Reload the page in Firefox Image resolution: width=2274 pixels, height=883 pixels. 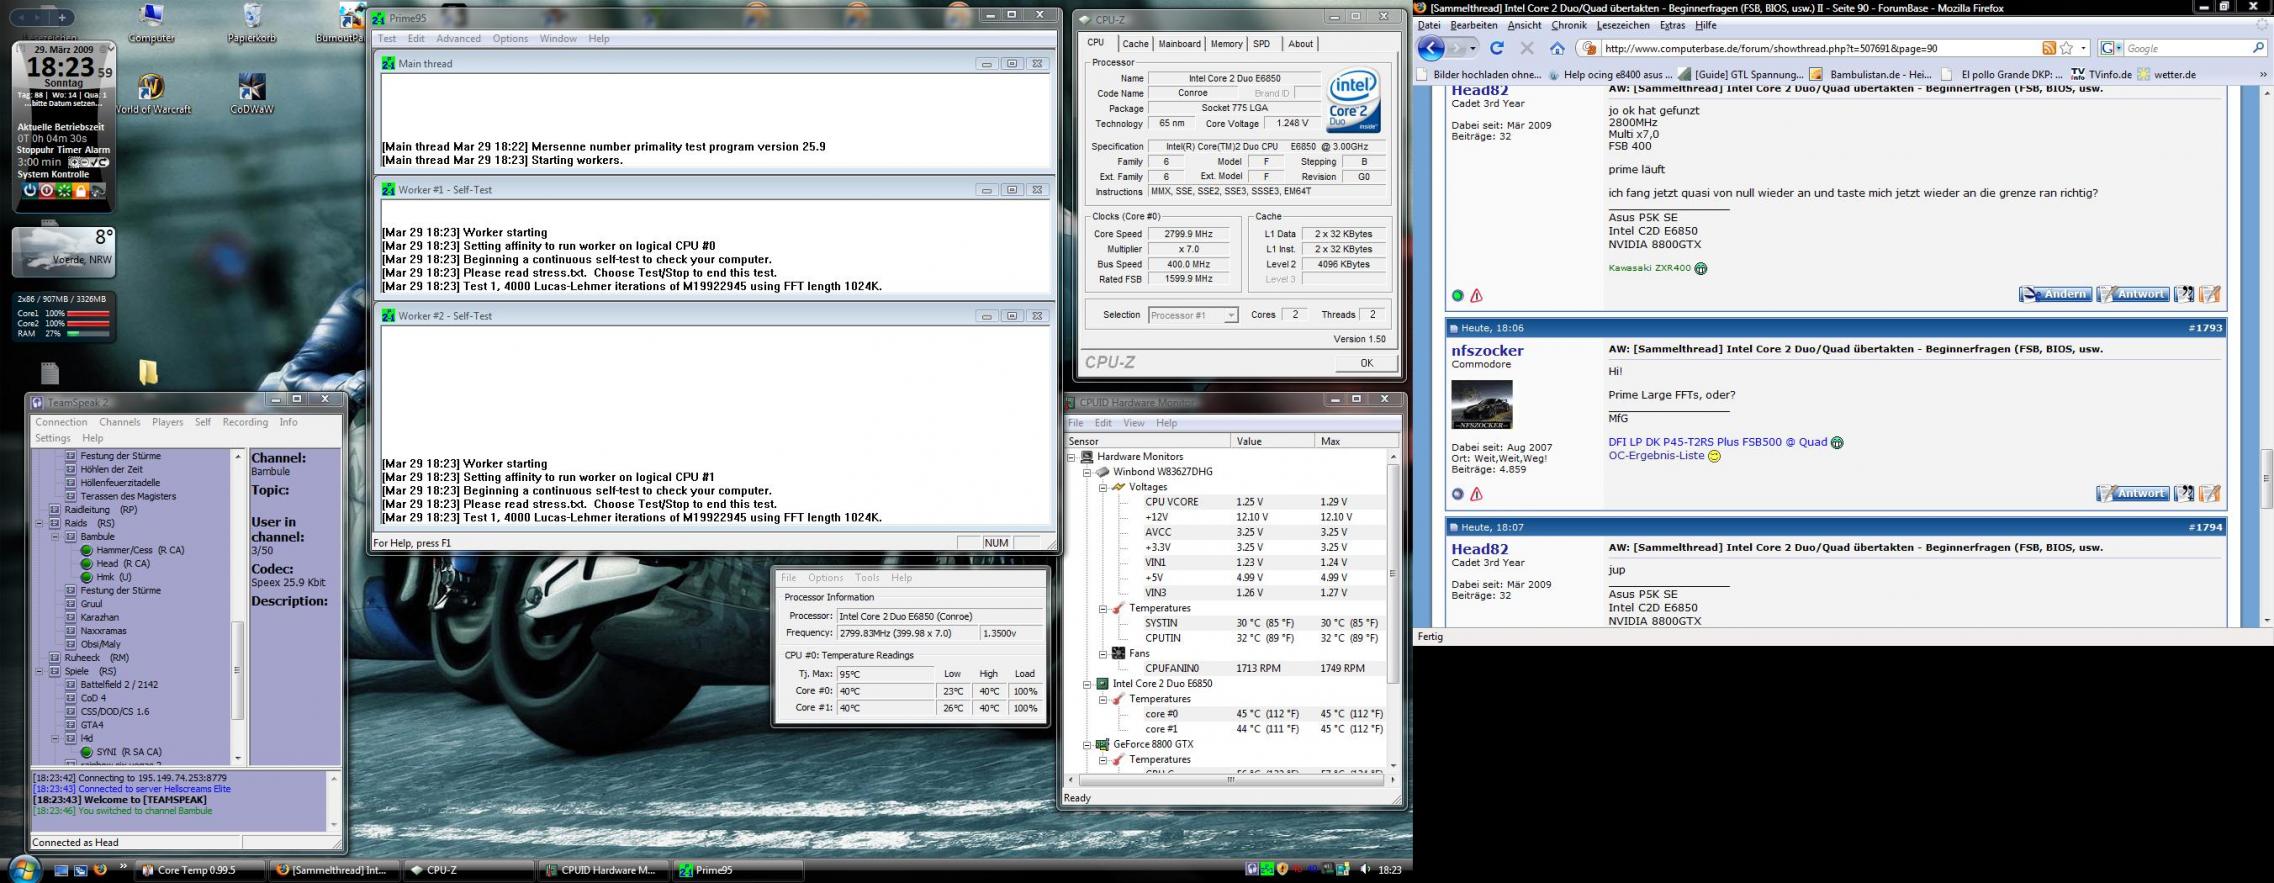[1496, 48]
